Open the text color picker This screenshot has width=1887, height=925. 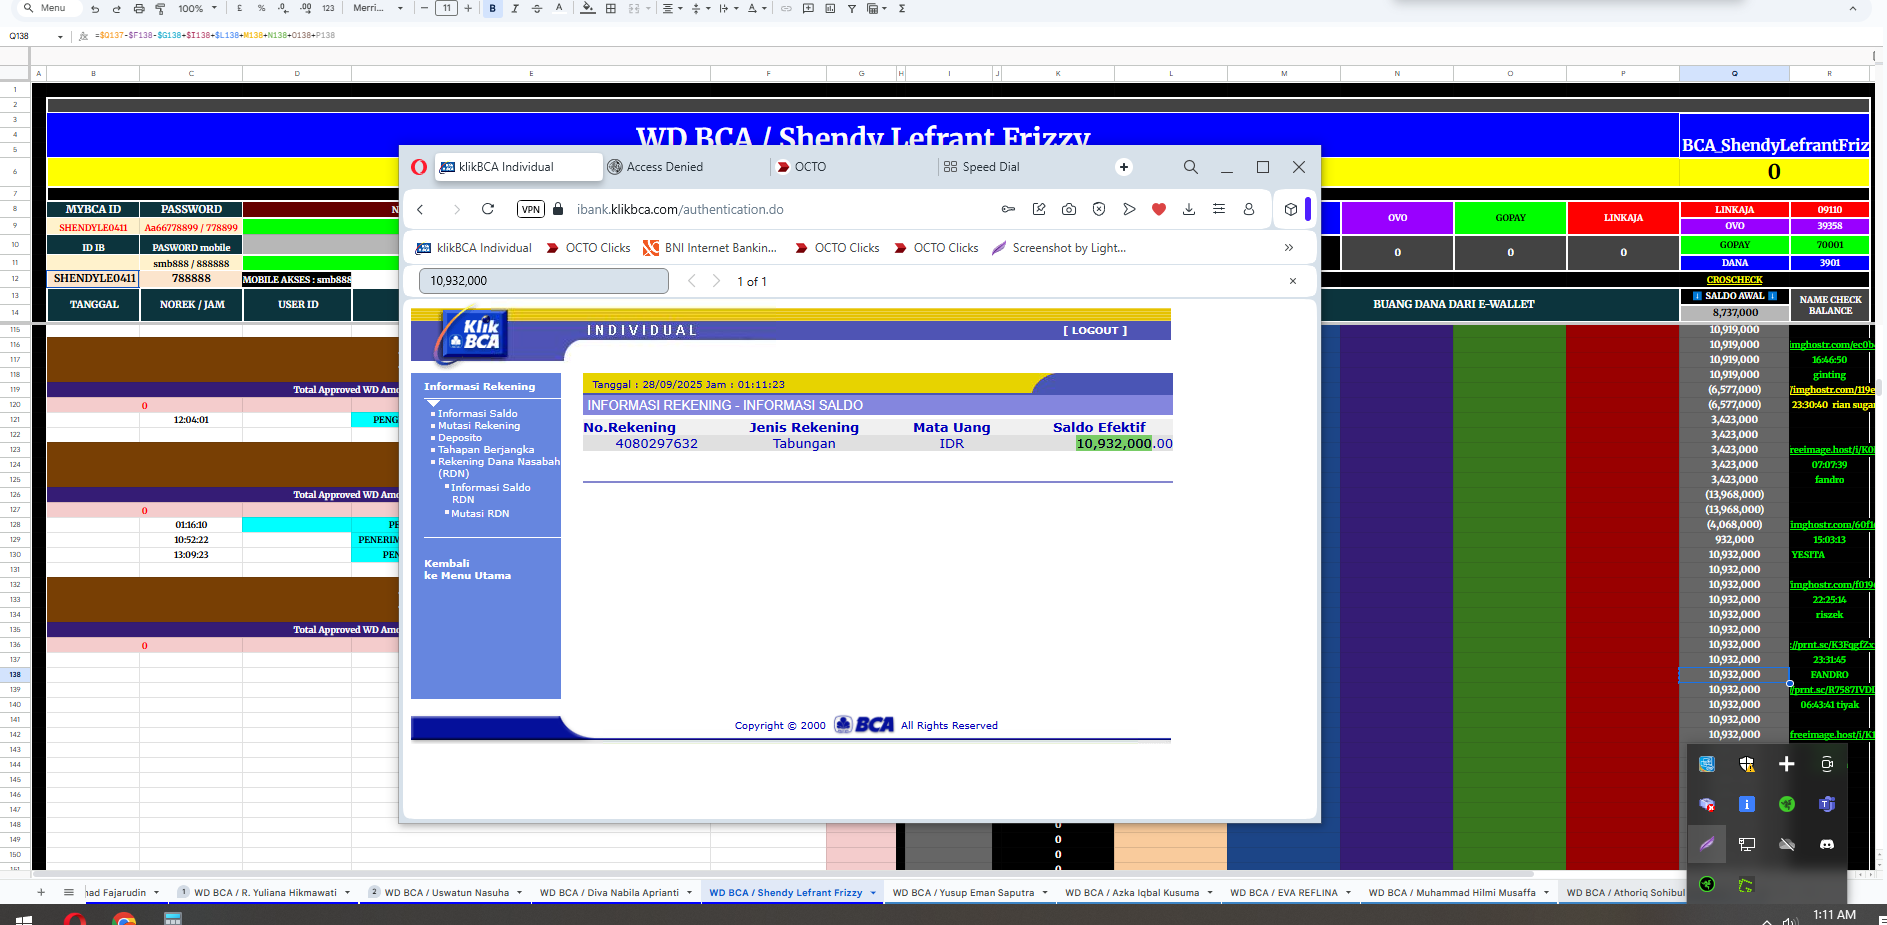(559, 8)
